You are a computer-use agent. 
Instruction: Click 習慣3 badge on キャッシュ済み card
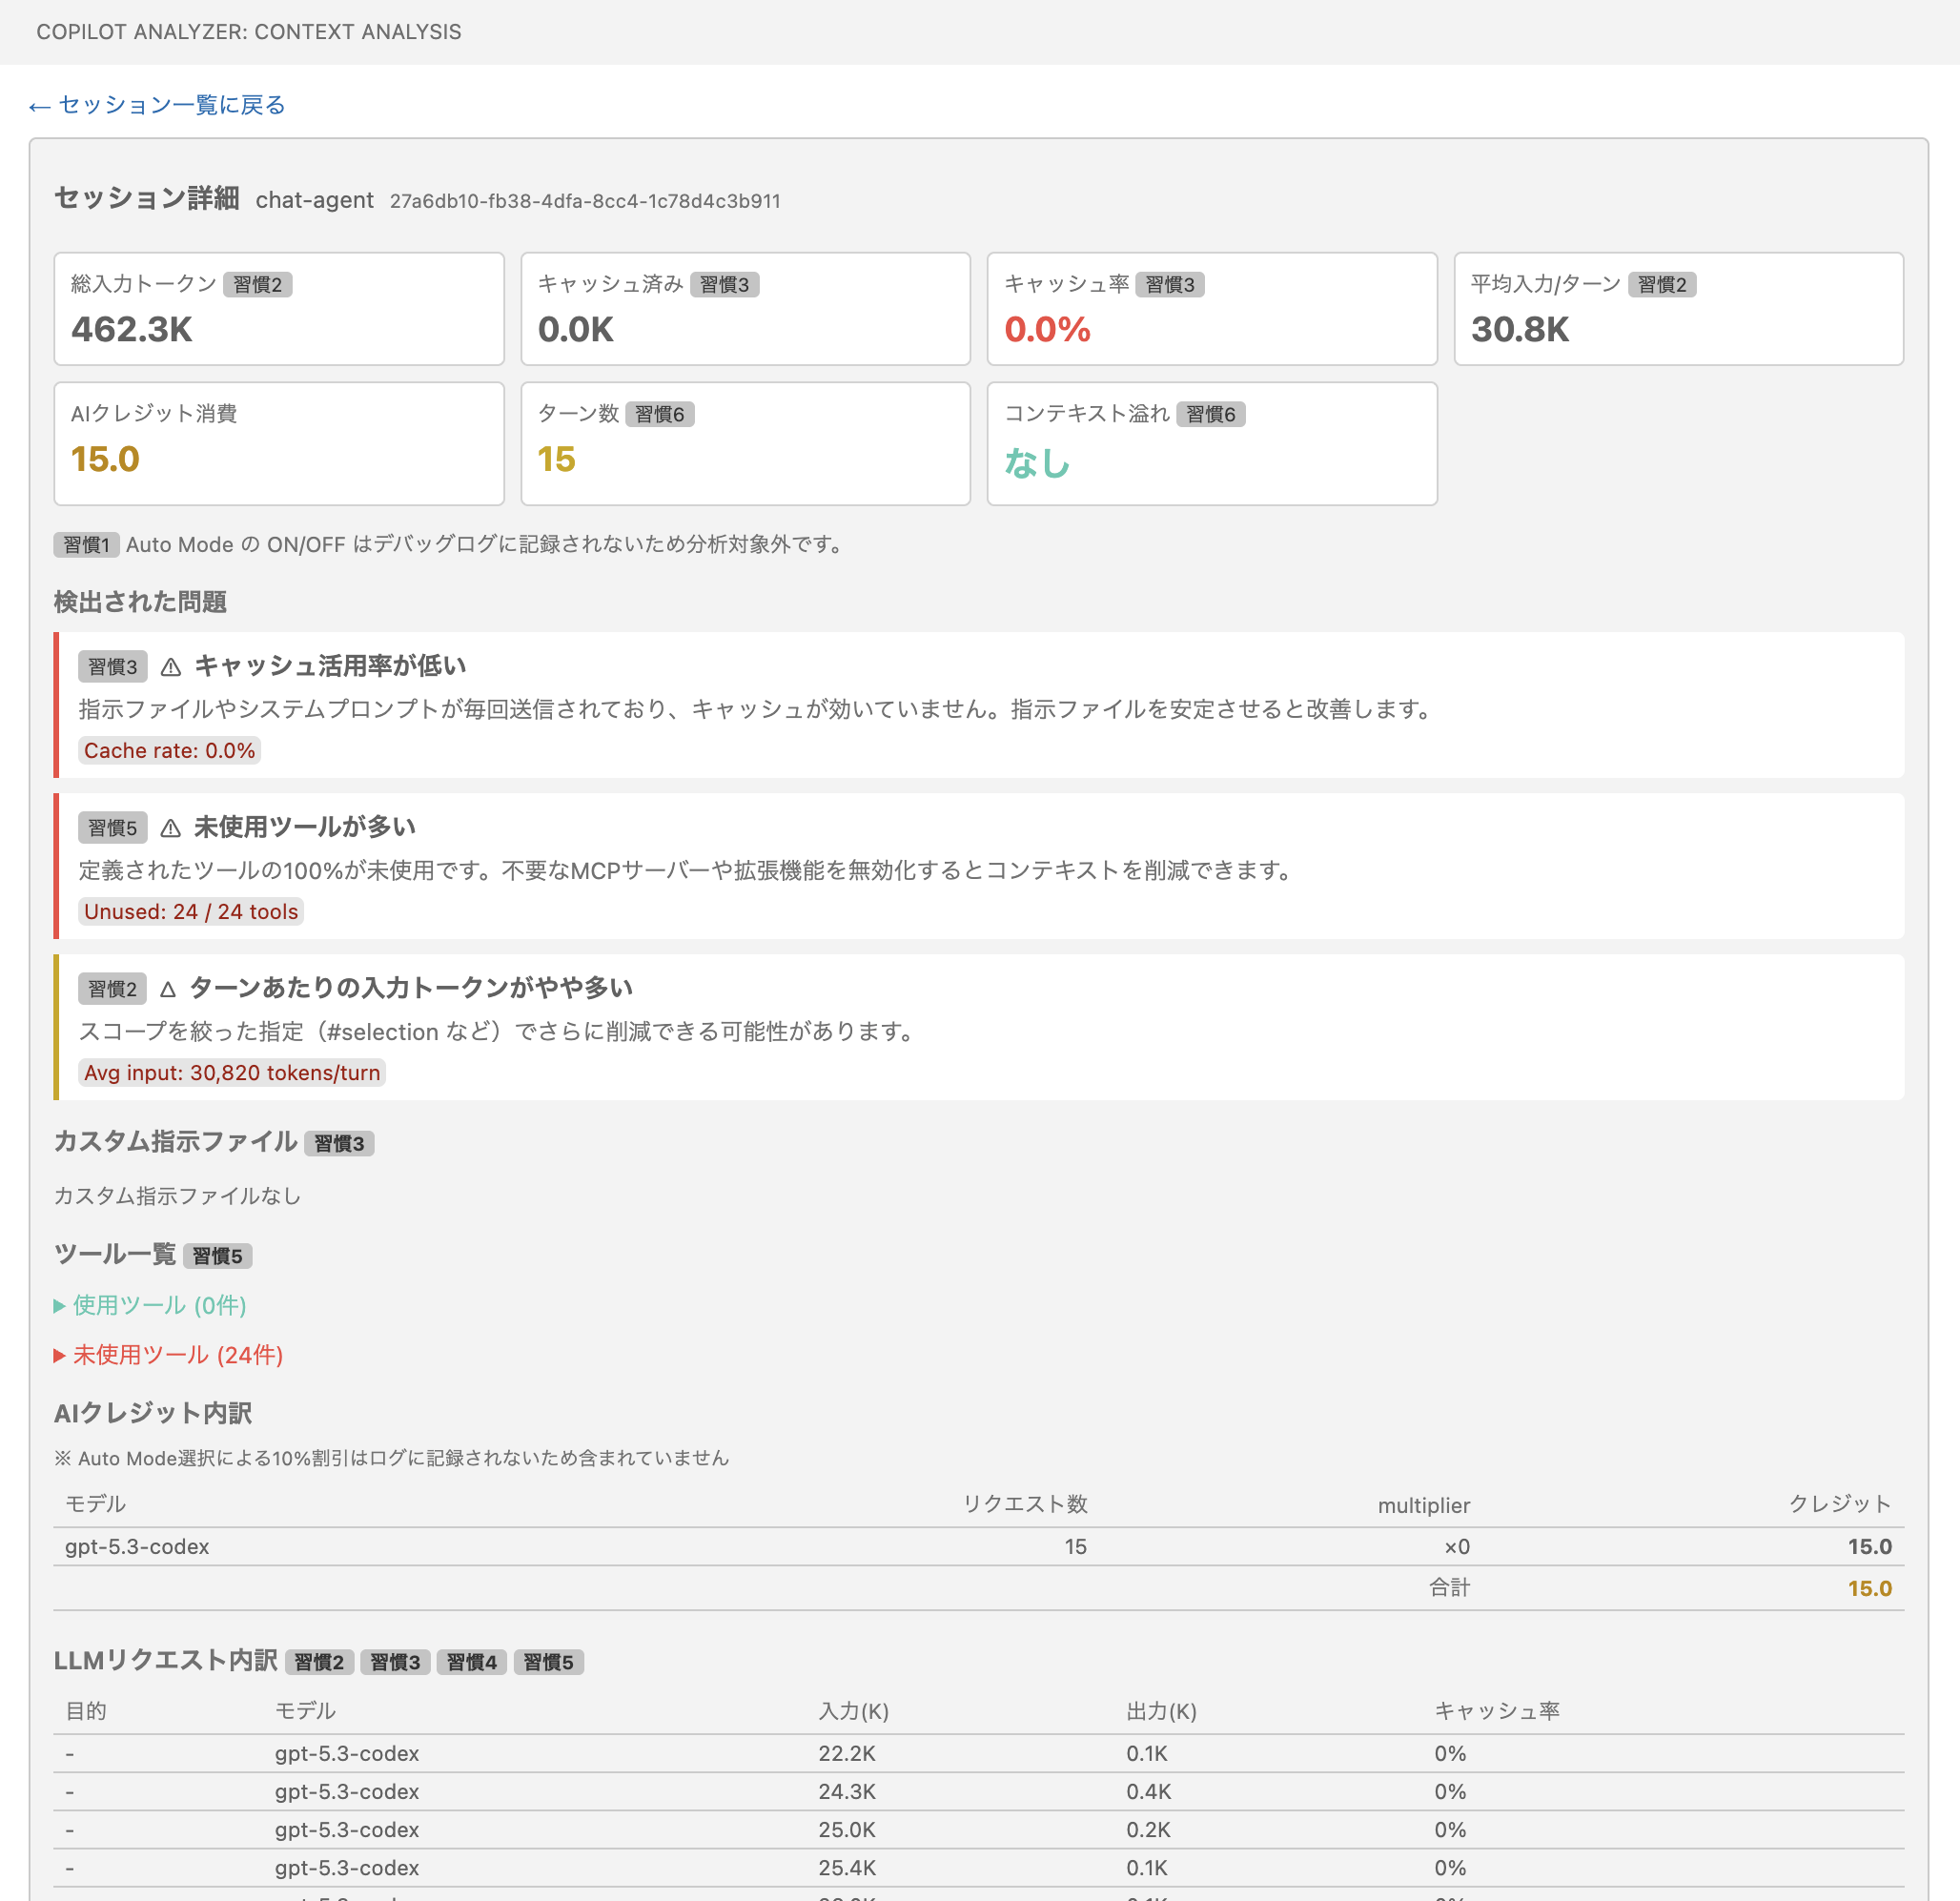pos(725,285)
